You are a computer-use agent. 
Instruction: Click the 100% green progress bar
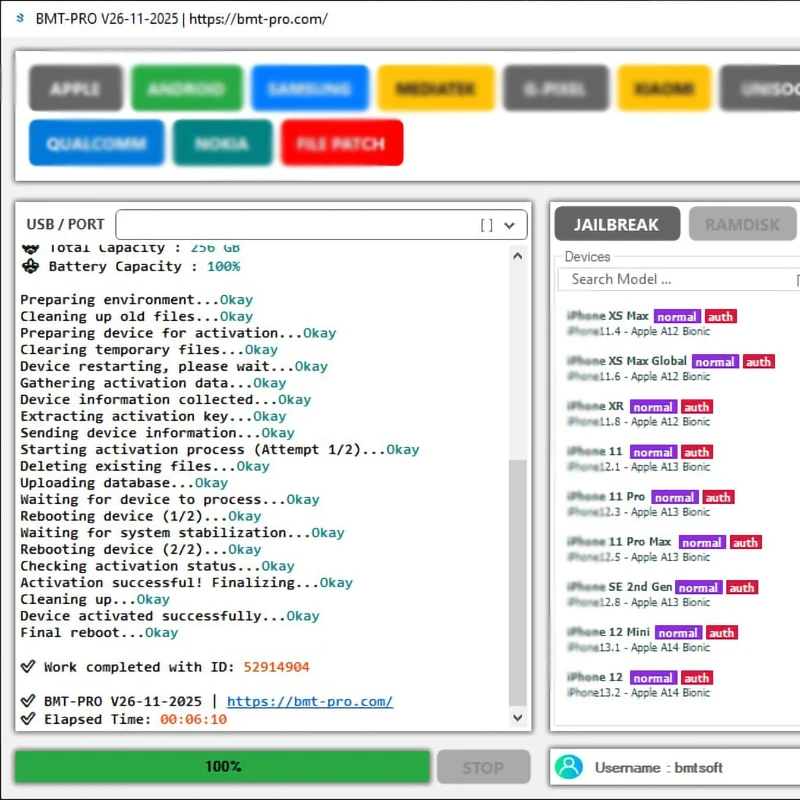(x=222, y=766)
